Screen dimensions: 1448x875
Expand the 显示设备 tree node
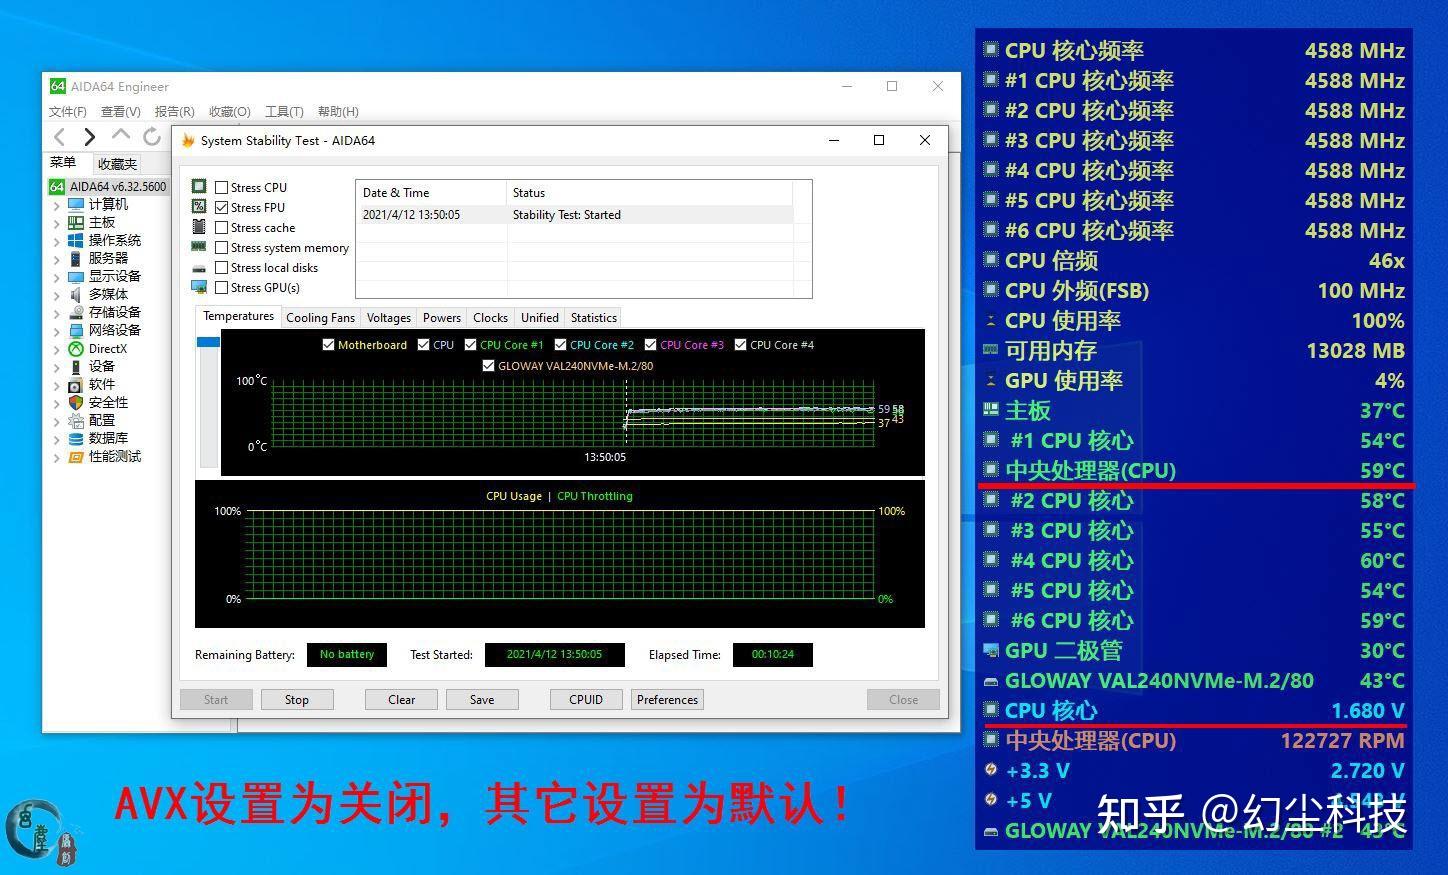[x=56, y=277]
